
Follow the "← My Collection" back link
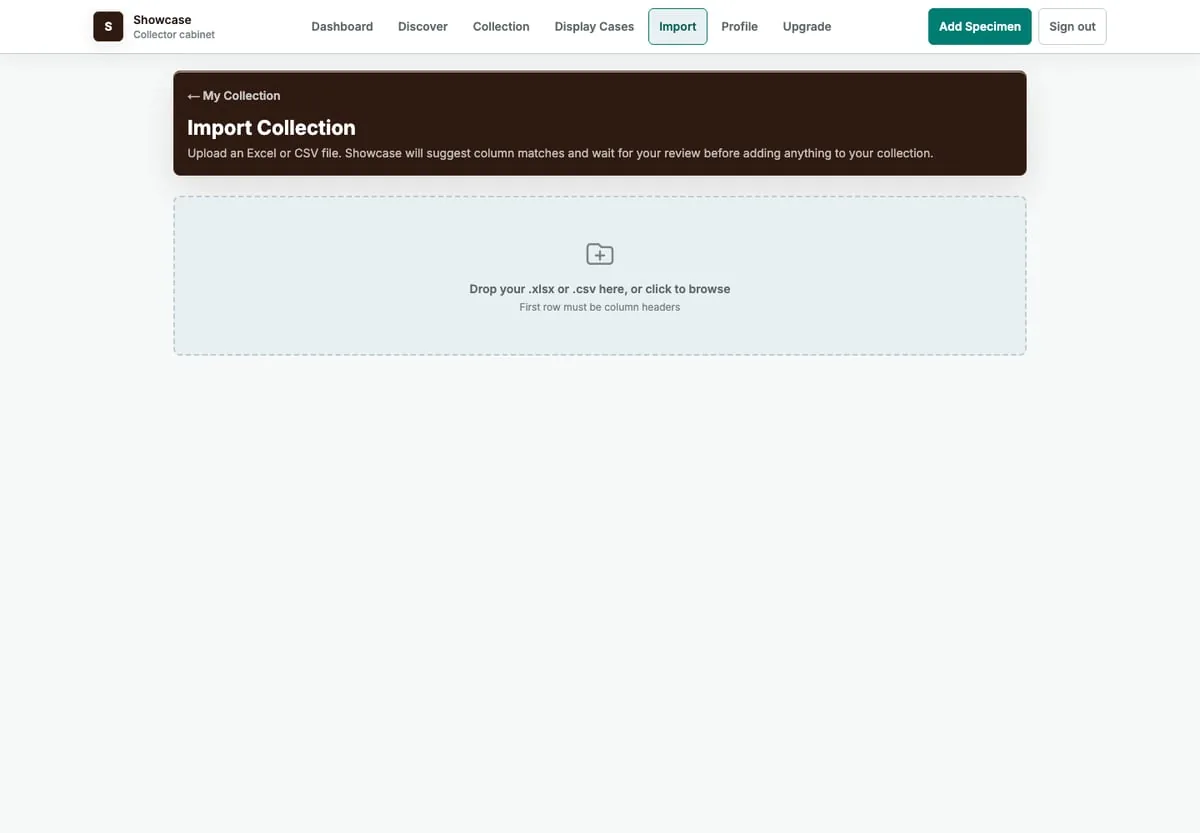coord(234,96)
